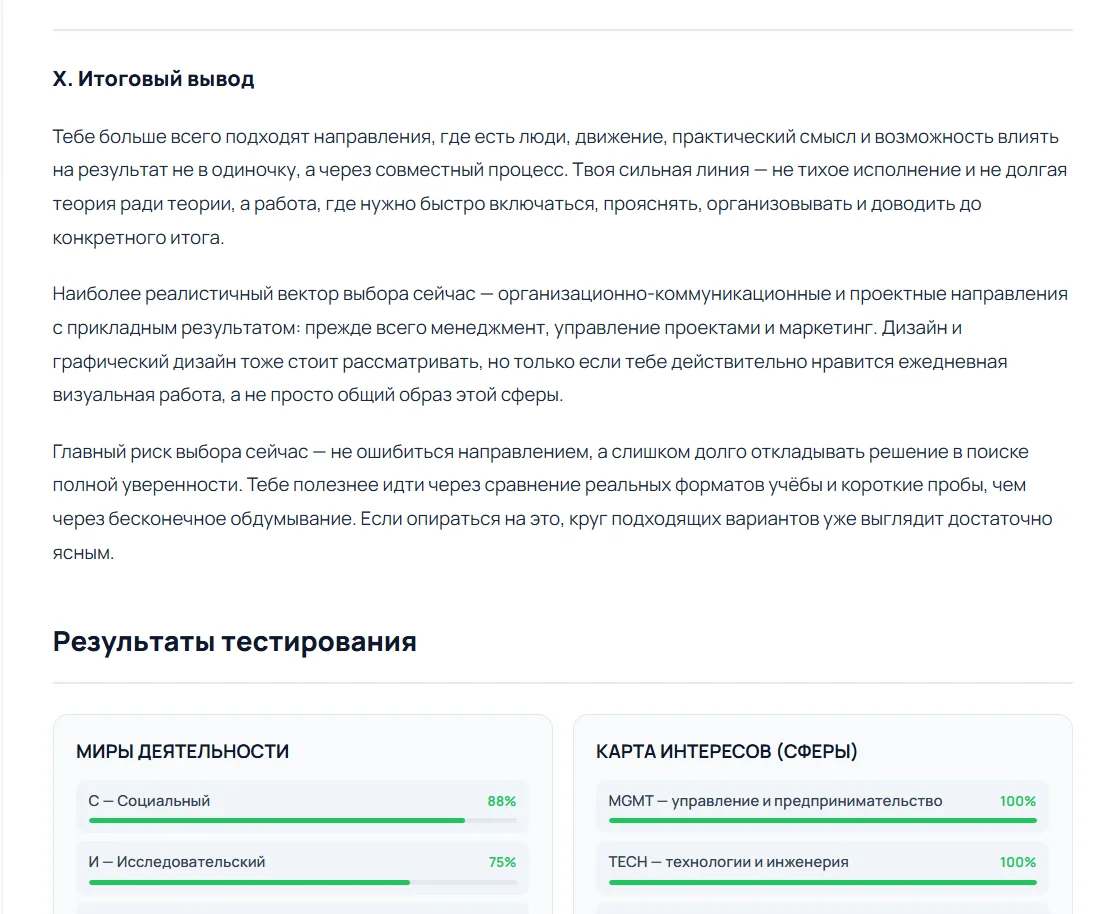
Task: Click the TECH row progress bar
Action: 823,882
